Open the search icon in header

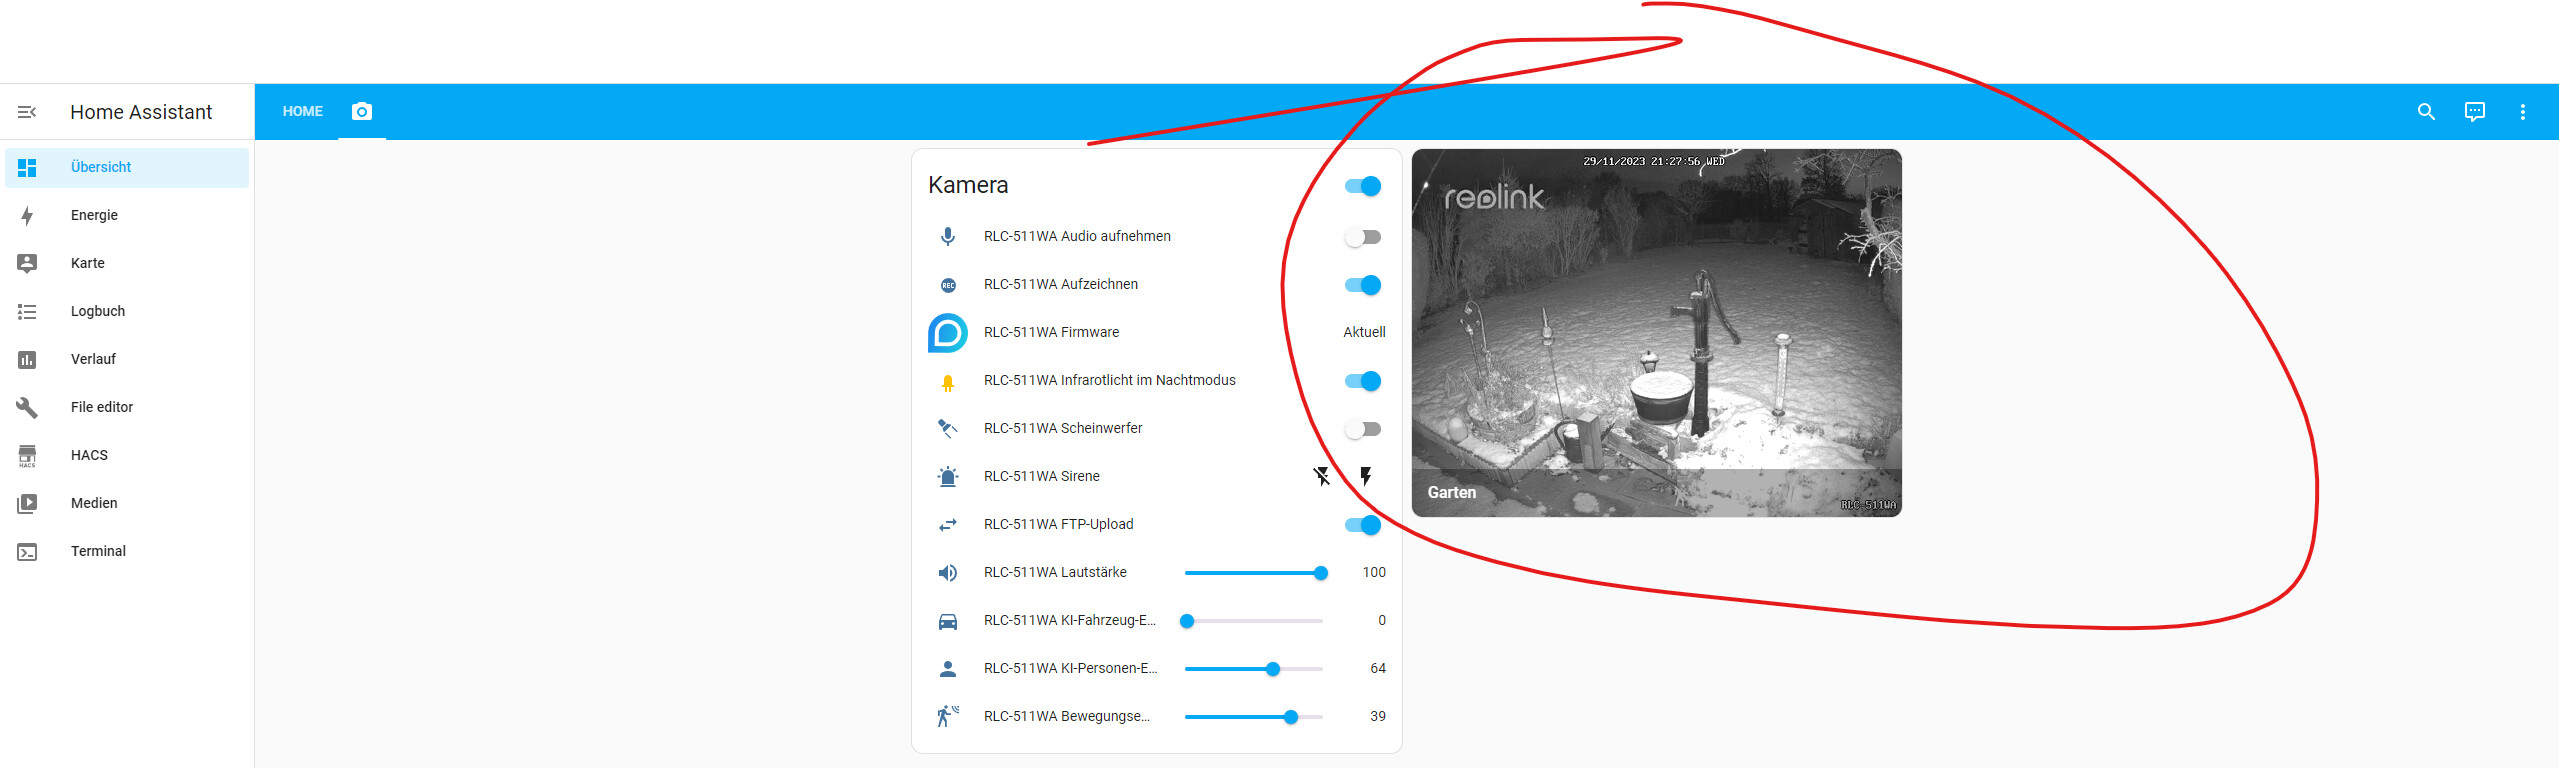click(x=2426, y=112)
